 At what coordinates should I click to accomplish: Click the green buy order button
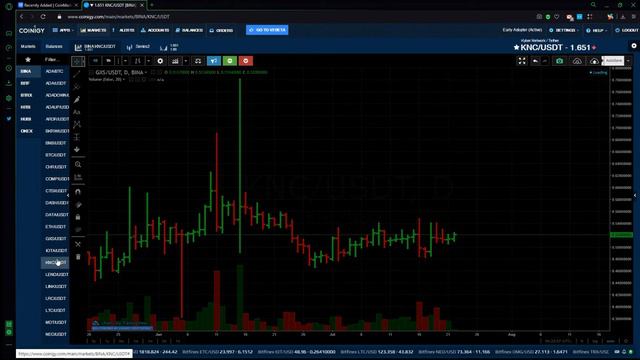click(x=230, y=61)
